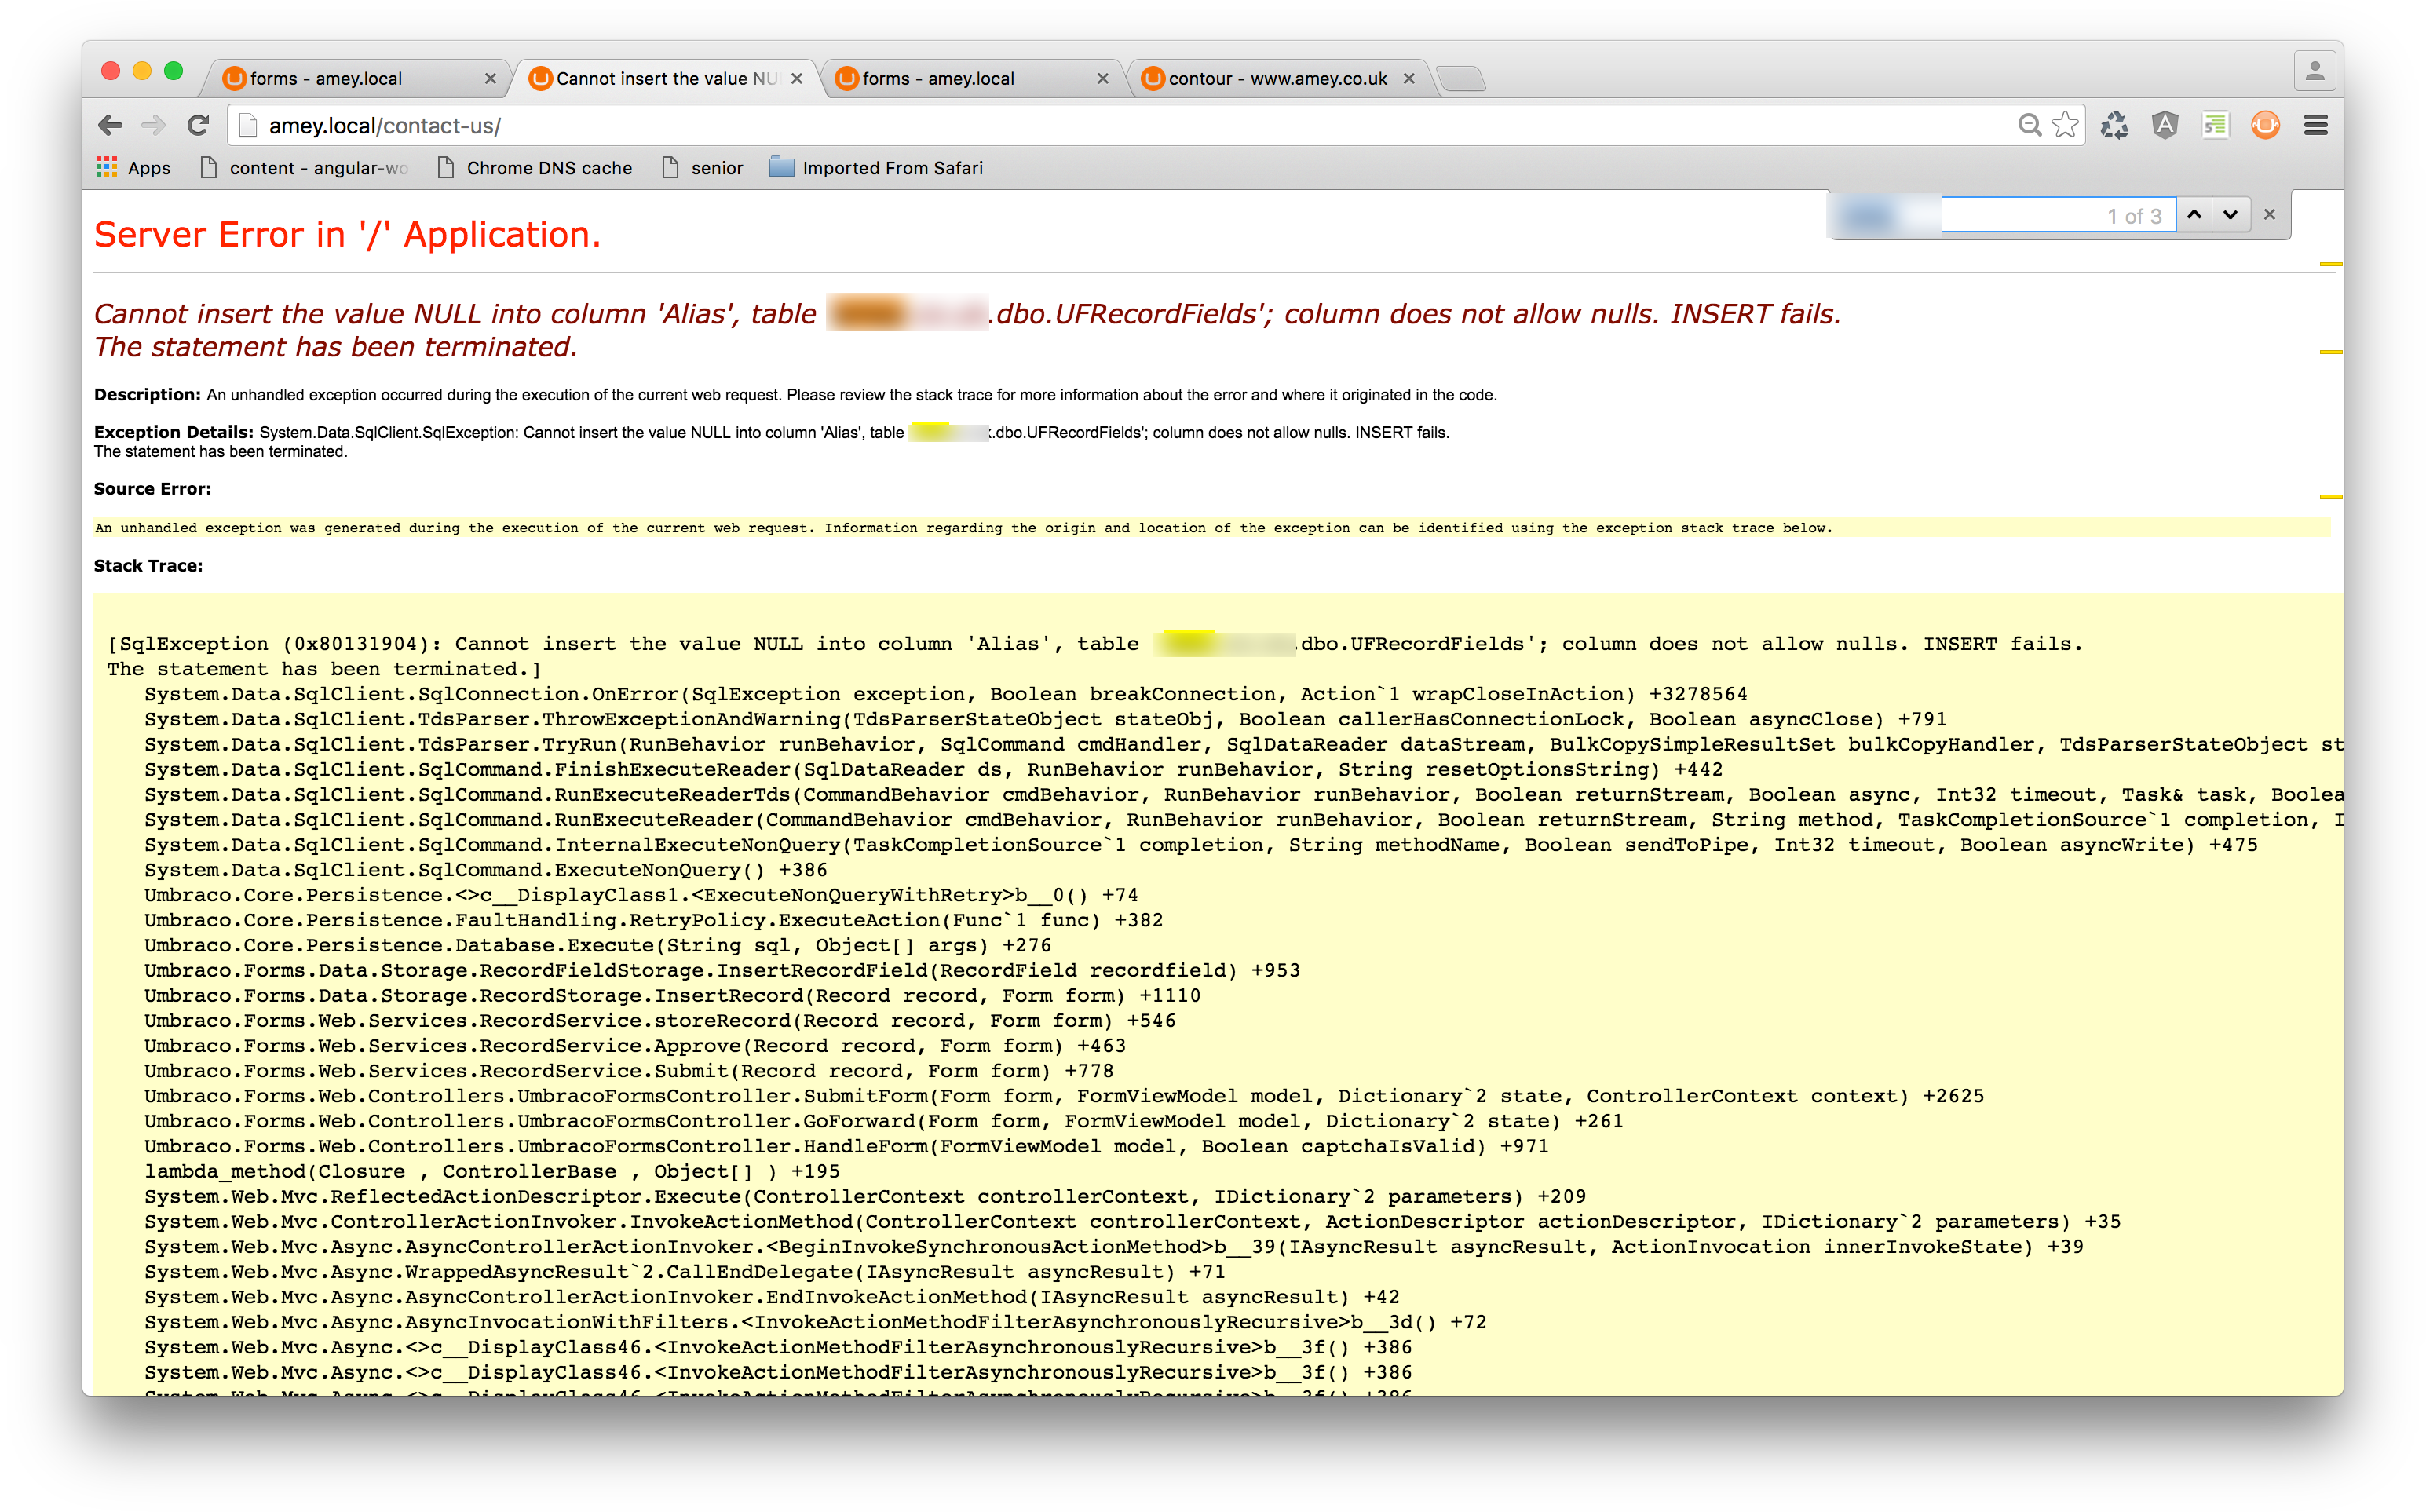Focus the find-in-page search field
Image resolution: width=2426 pixels, height=1512 pixels.
point(2005,215)
